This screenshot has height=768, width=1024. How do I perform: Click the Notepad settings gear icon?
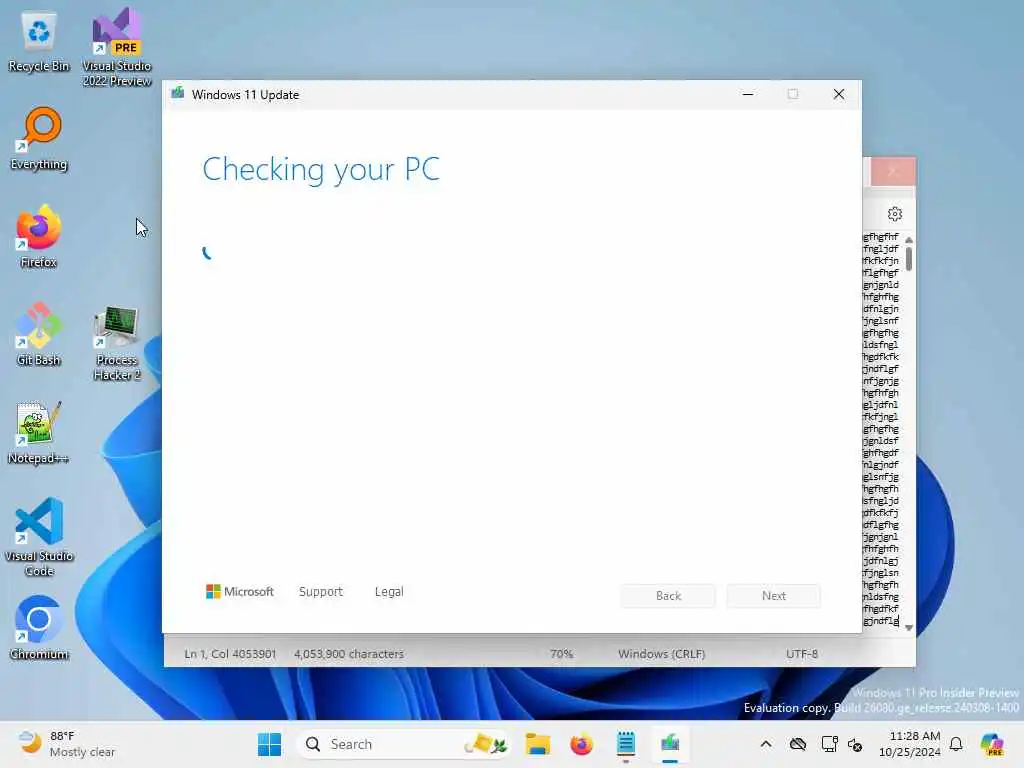[x=895, y=214]
